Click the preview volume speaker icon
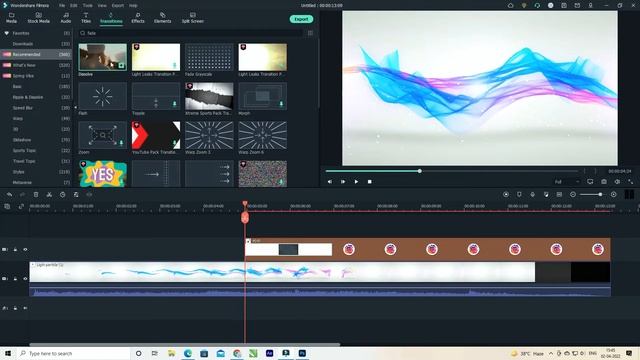This screenshot has width=640, height=360. [617, 182]
